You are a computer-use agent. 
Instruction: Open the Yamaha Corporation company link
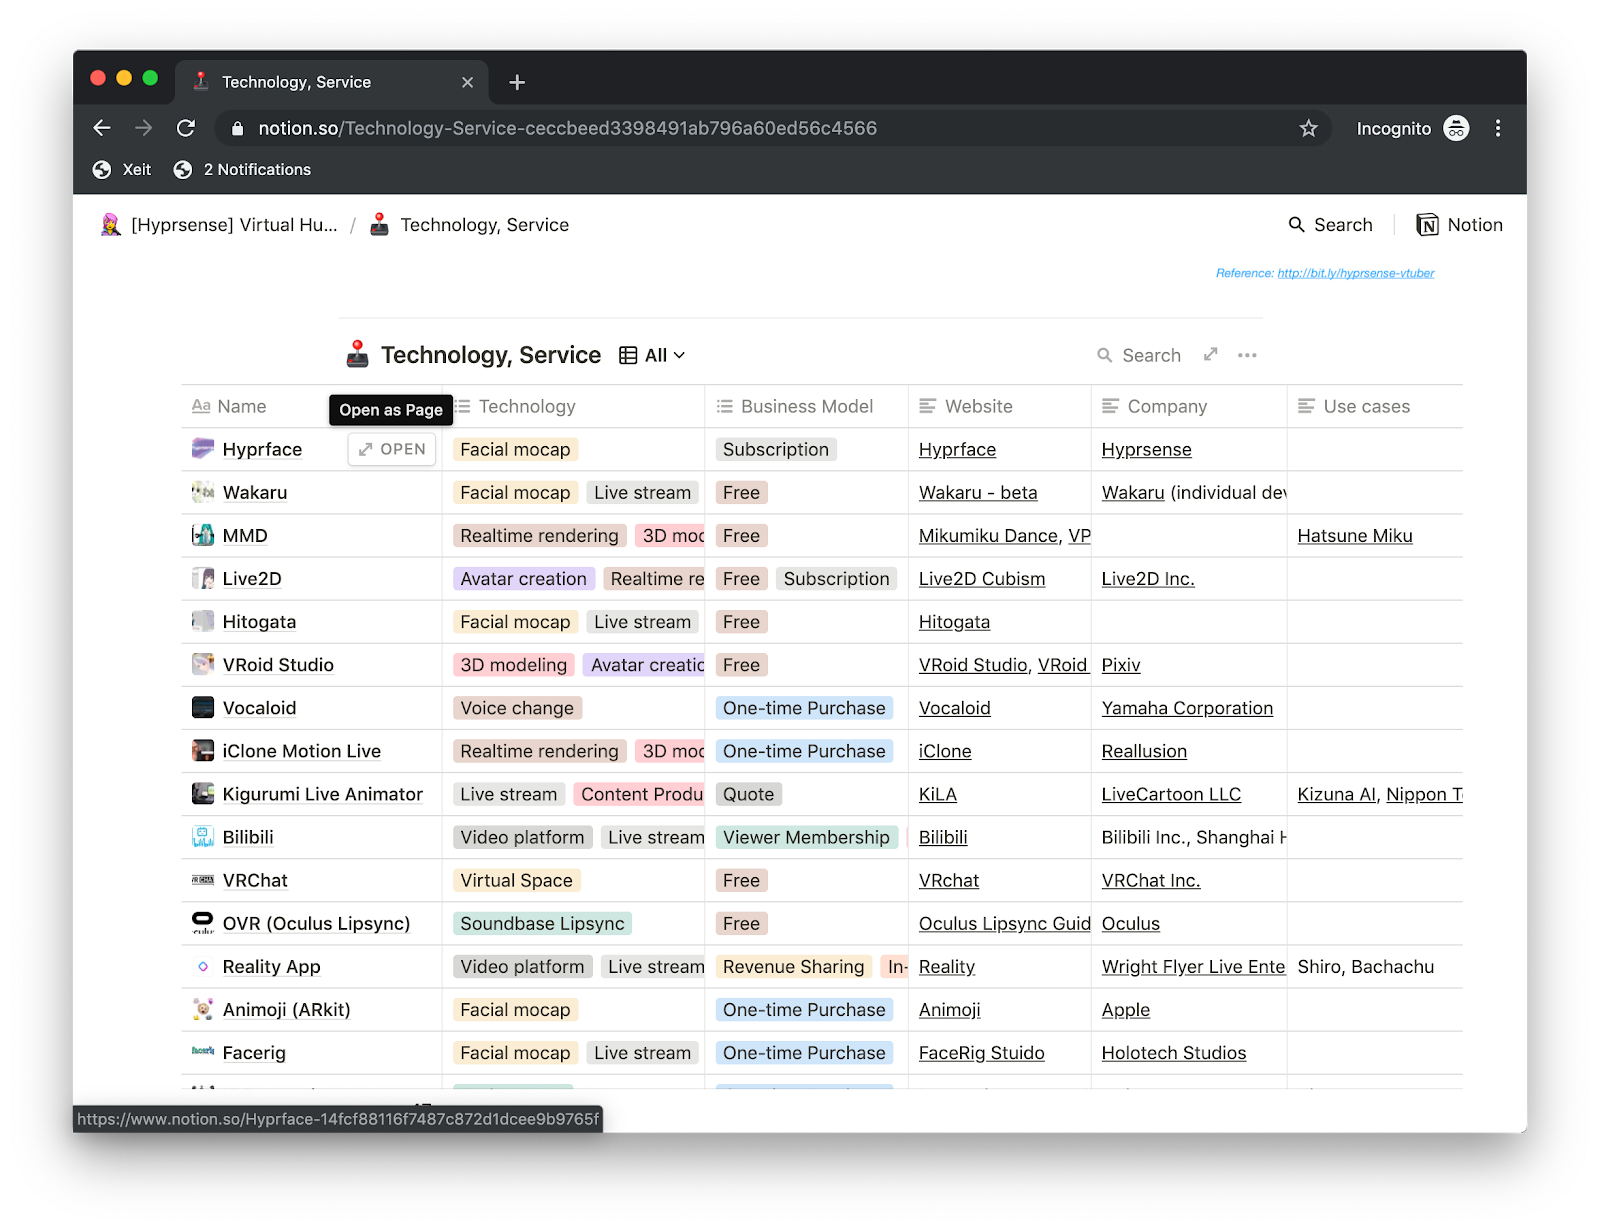[1187, 707]
